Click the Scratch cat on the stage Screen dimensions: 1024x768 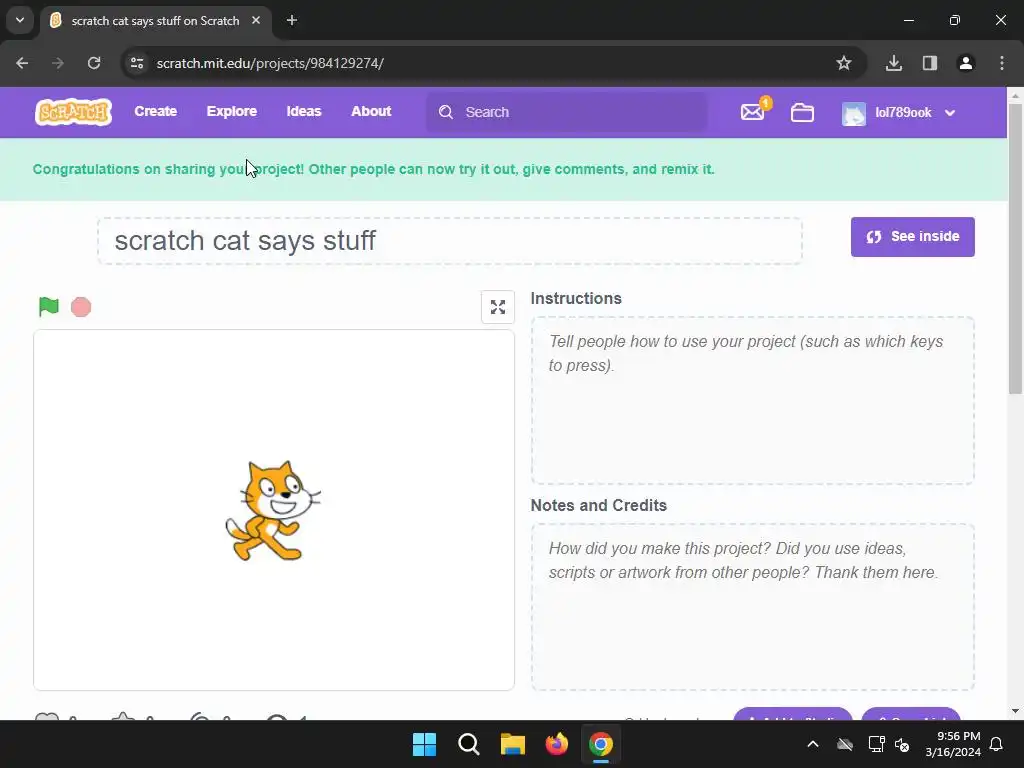pos(272,511)
